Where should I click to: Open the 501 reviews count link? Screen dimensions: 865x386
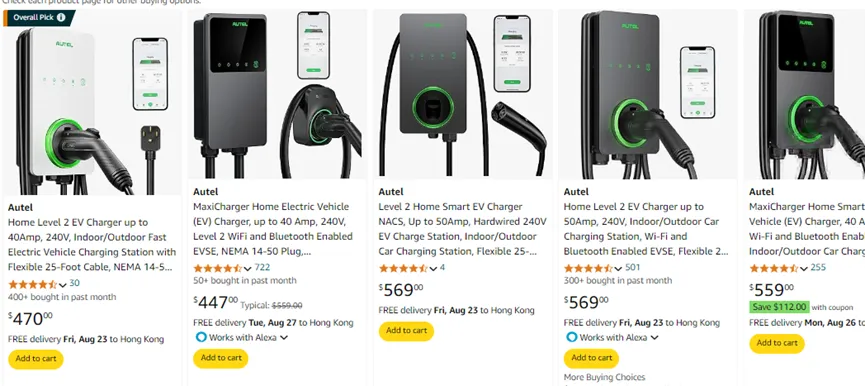(633, 267)
